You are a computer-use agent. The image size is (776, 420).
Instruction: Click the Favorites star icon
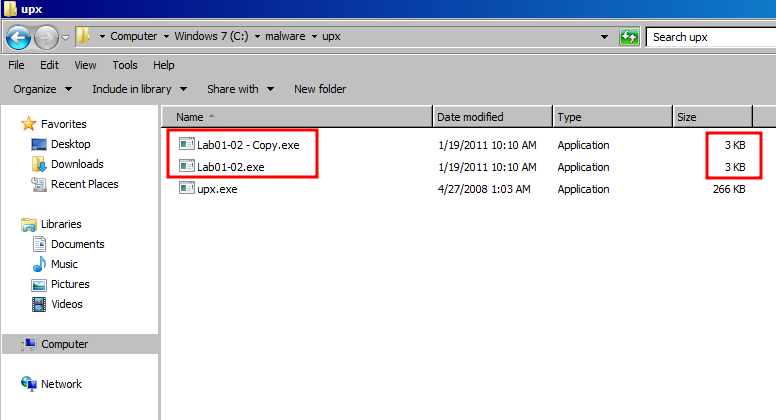tap(29, 124)
